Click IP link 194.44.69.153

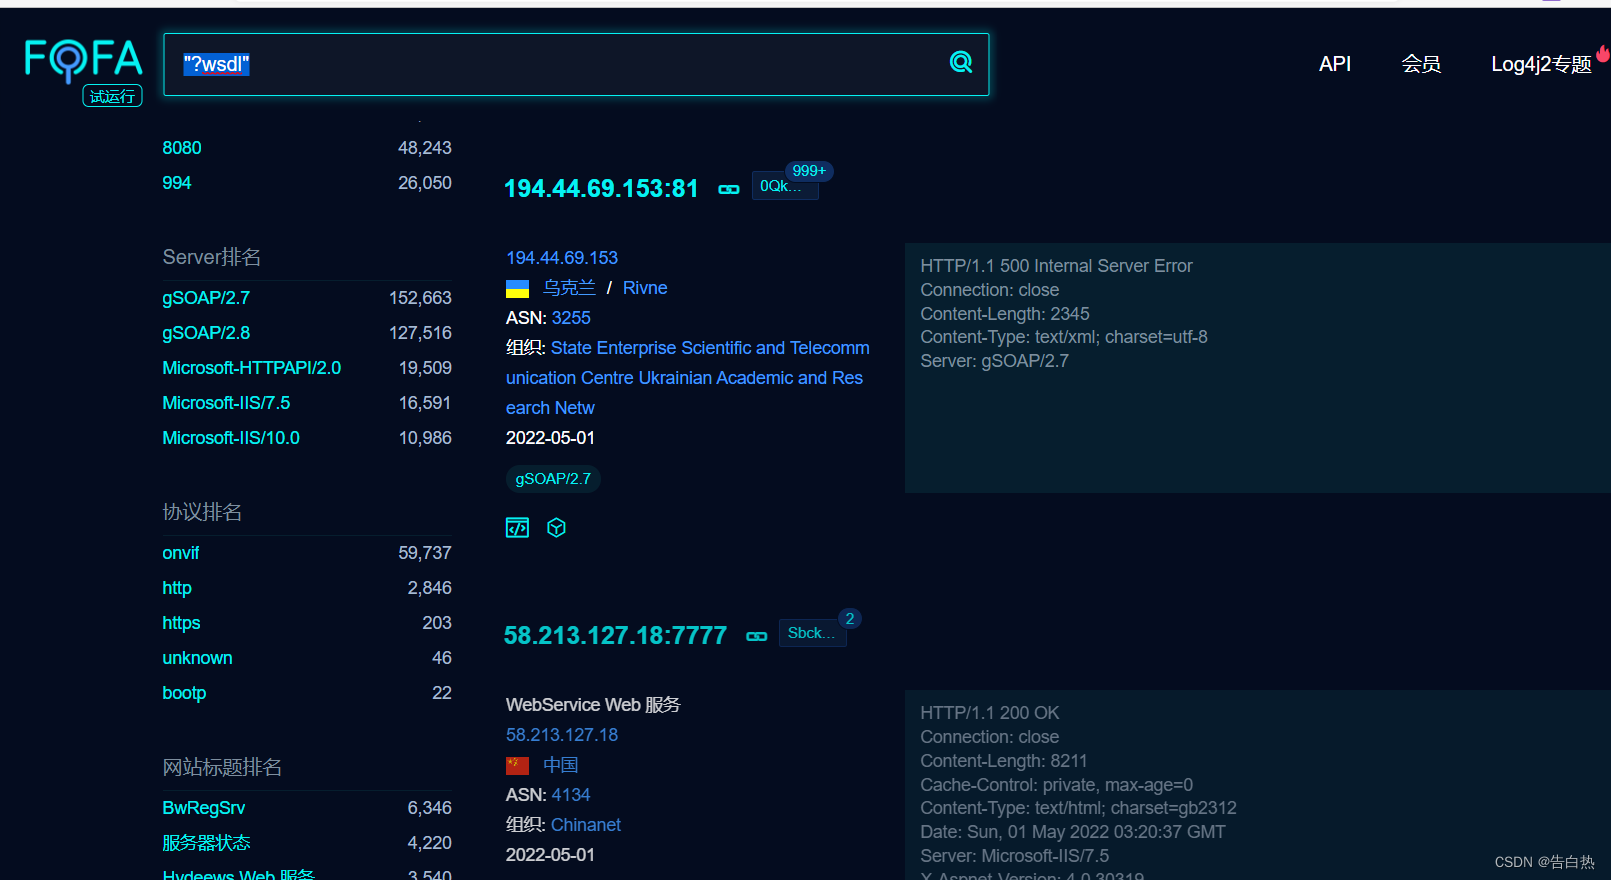(562, 258)
